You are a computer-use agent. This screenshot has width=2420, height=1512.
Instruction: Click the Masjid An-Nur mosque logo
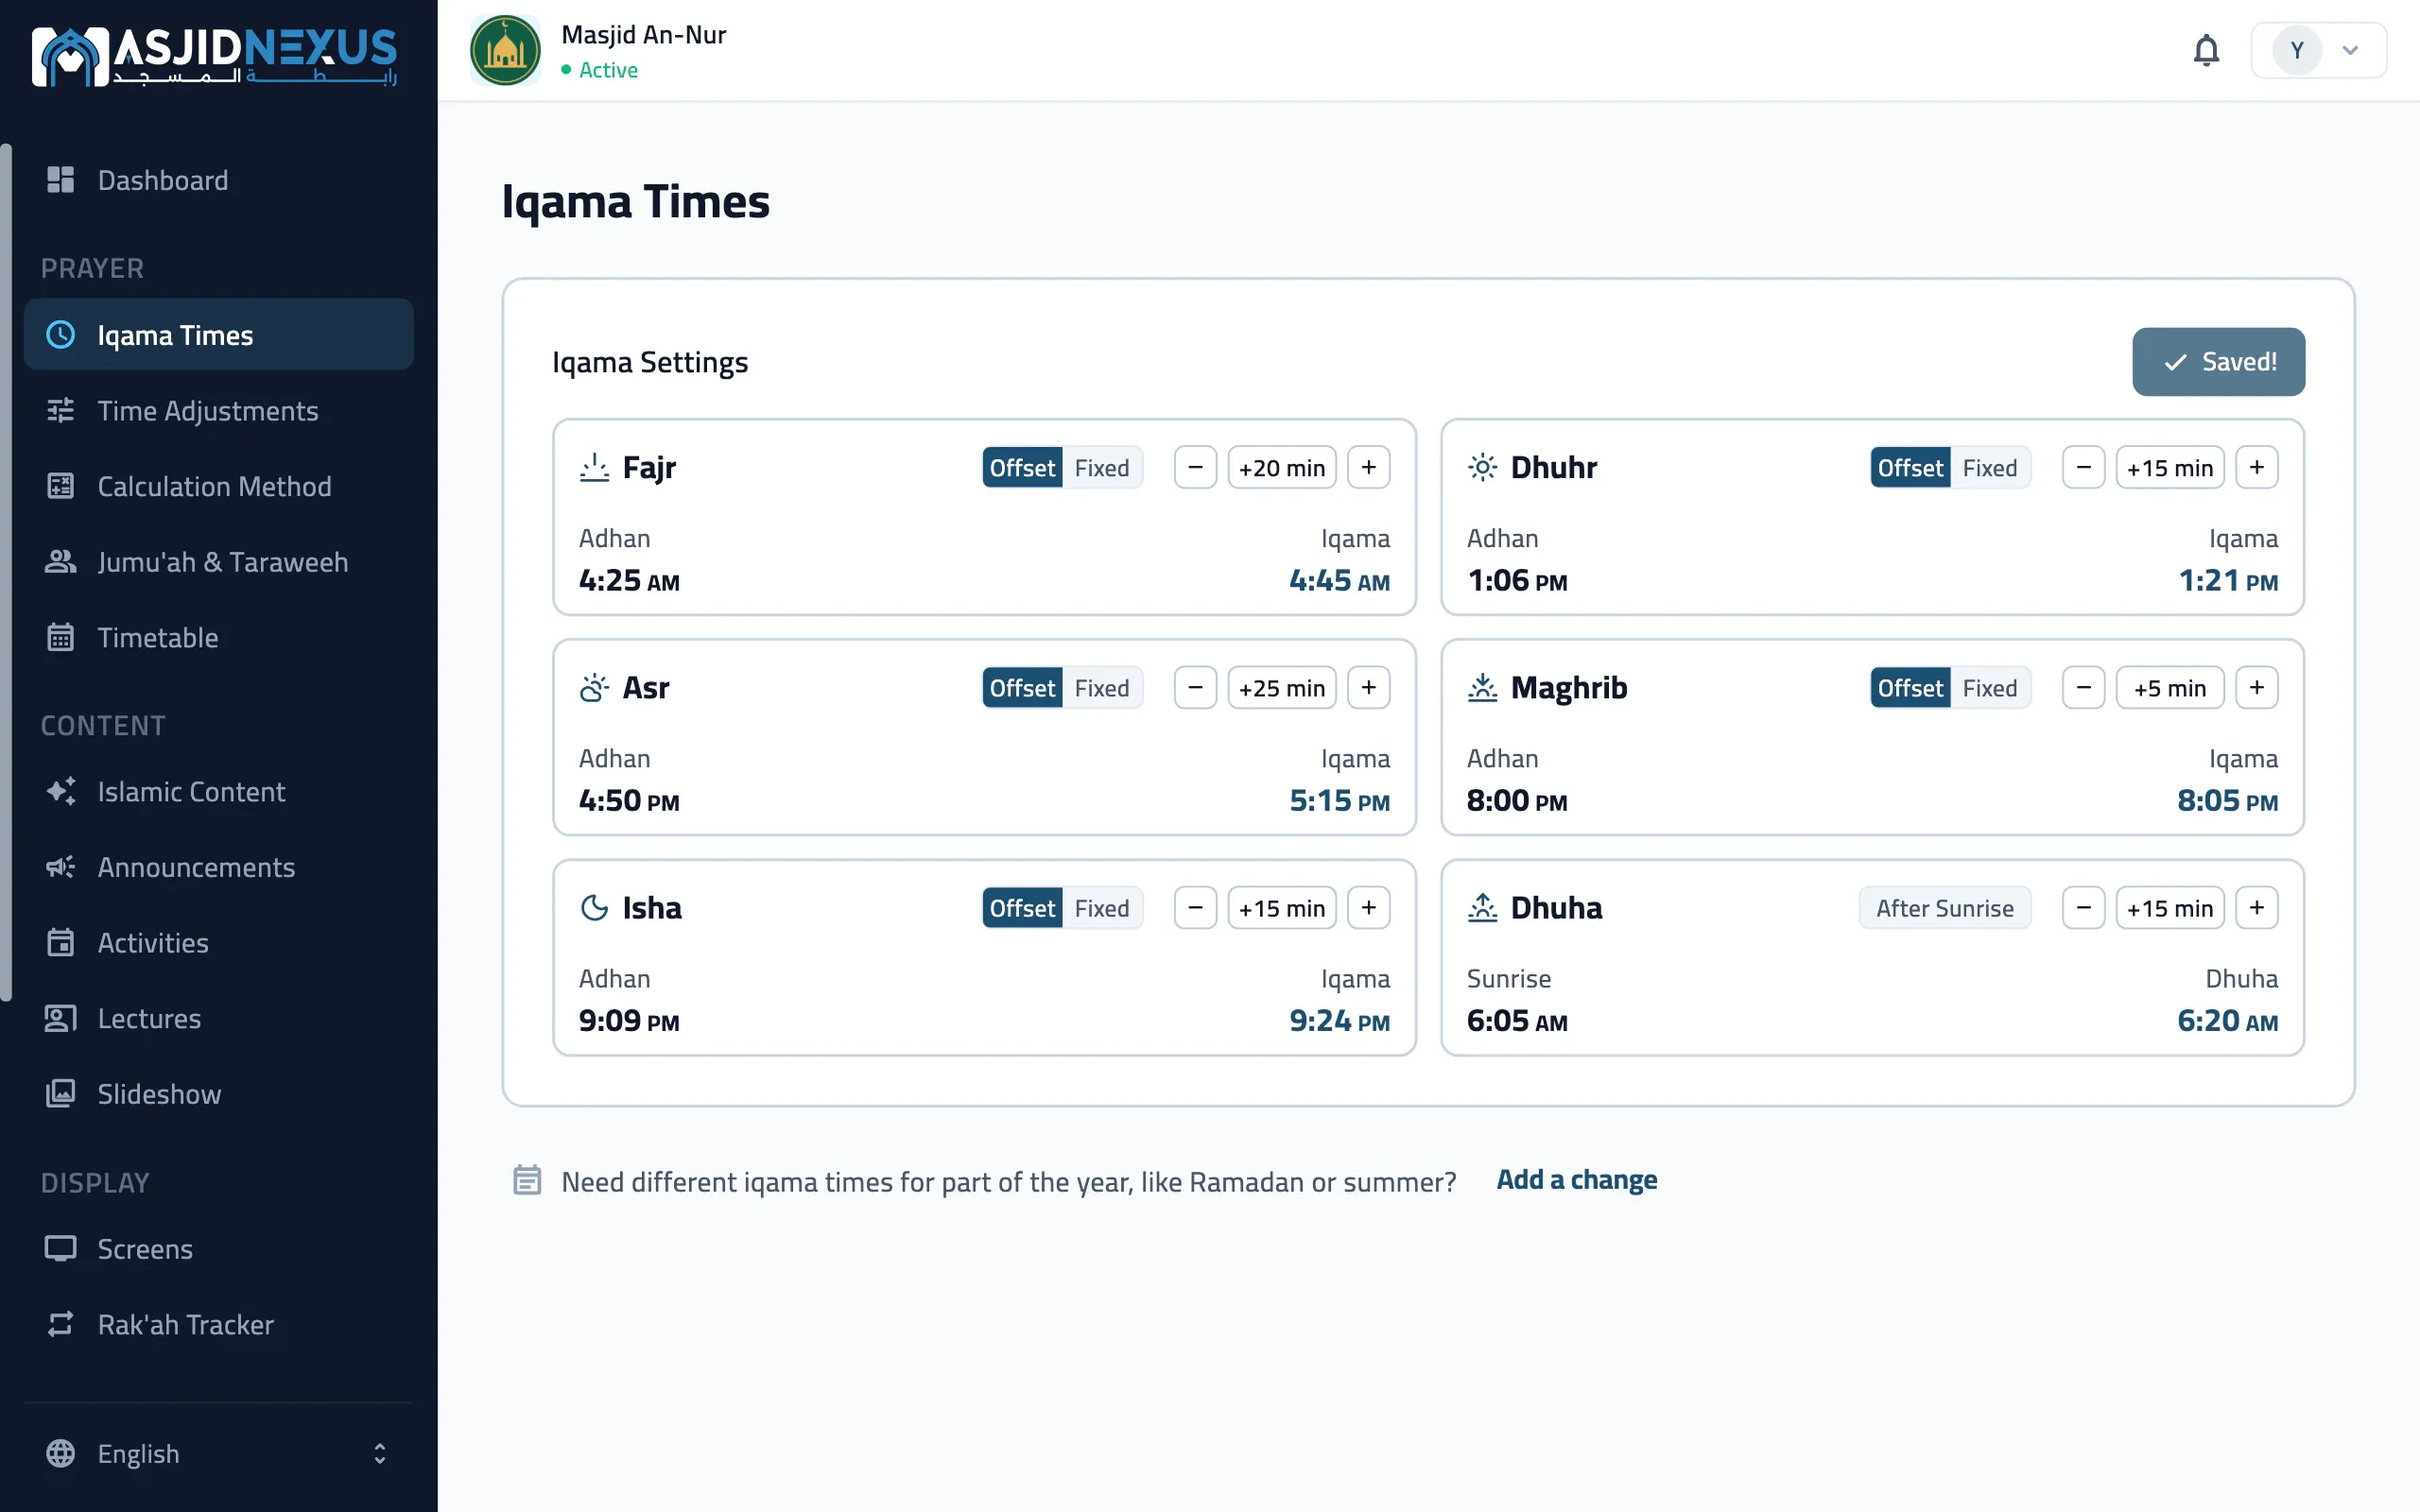pyautogui.click(x=505, y=50)
